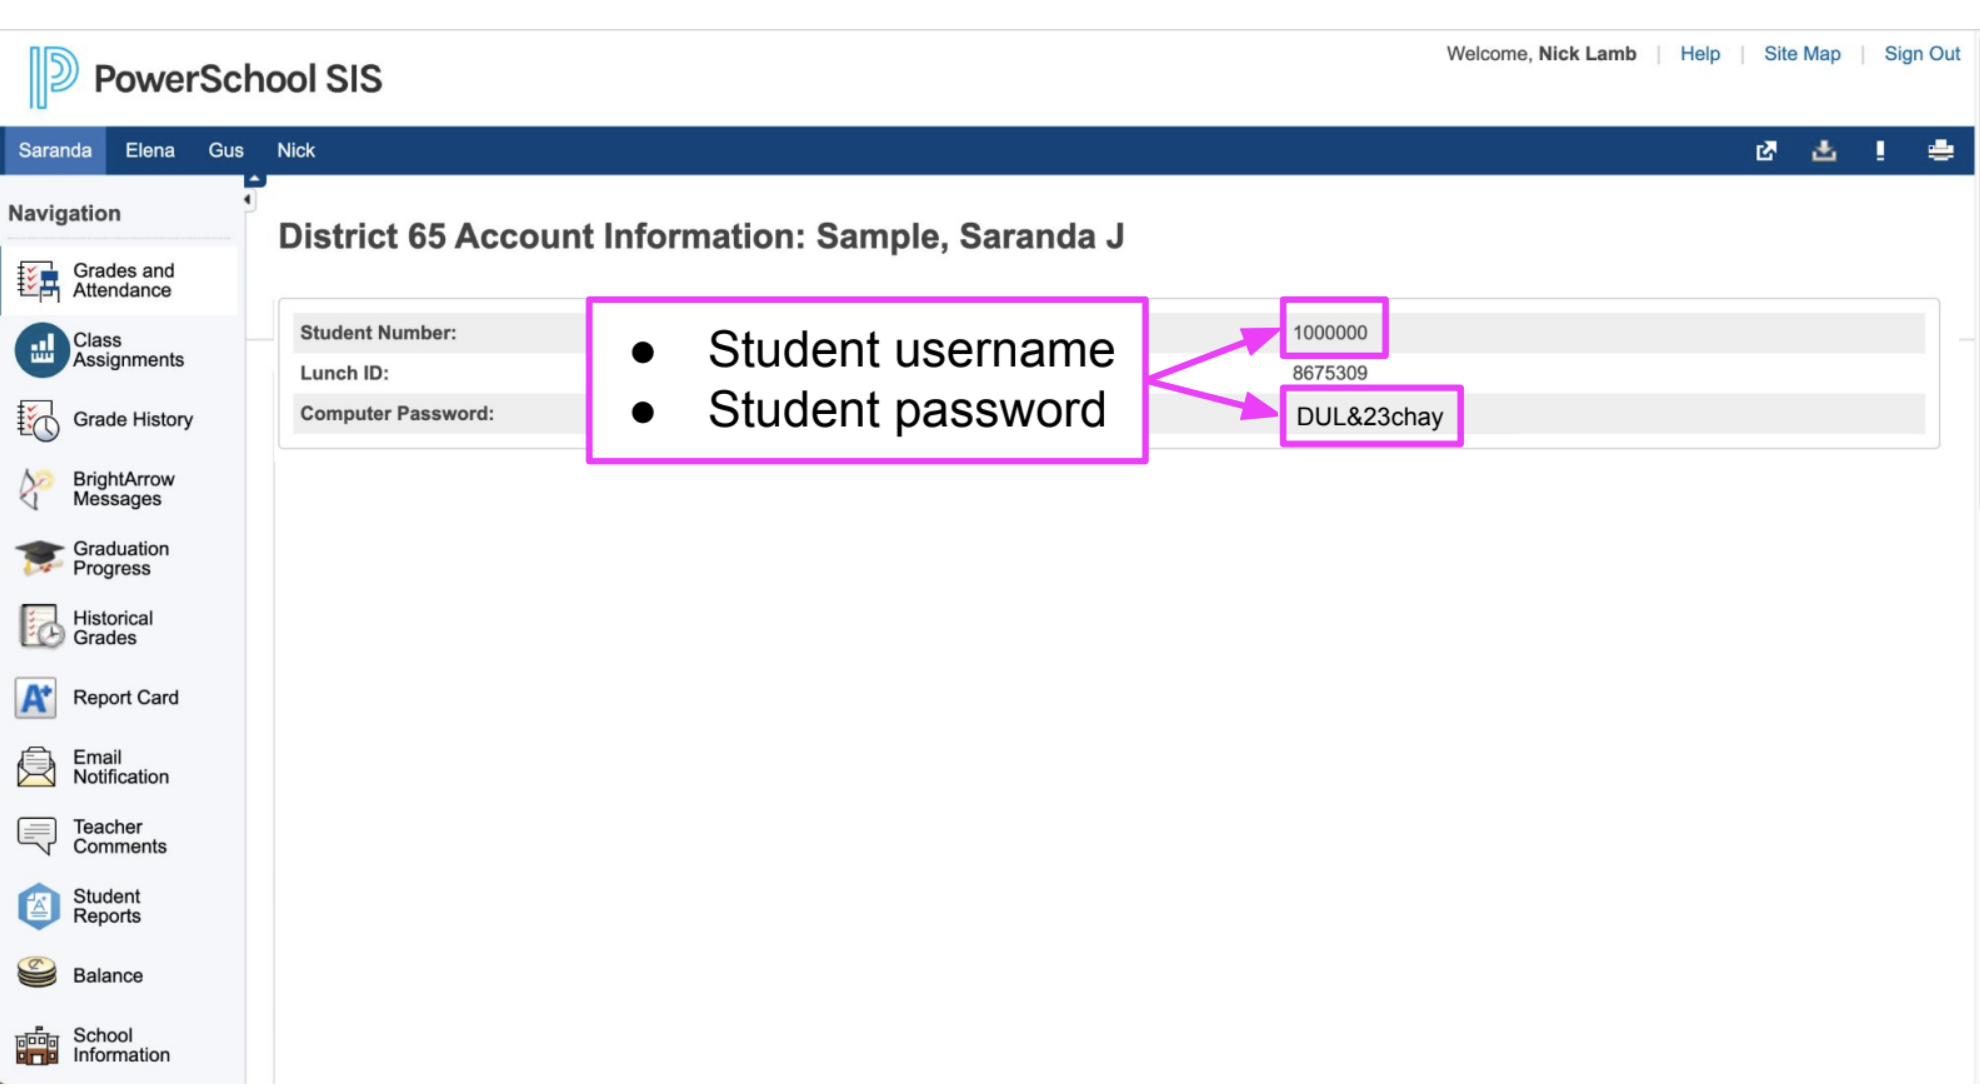The height and width of the screenshot is (1092, 1980).
Task: Open the Help link
Action: coord(1700,54)
